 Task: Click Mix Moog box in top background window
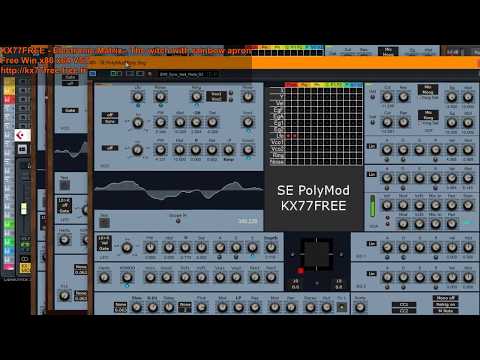pos(388,51)
